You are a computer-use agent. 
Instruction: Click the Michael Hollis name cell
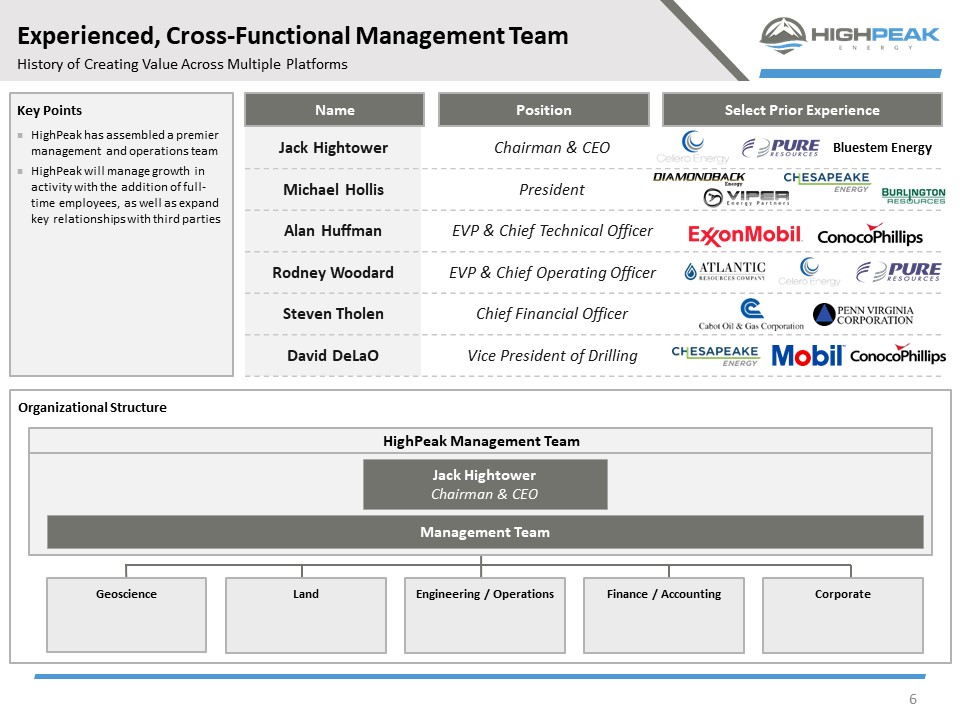[333, 190]
